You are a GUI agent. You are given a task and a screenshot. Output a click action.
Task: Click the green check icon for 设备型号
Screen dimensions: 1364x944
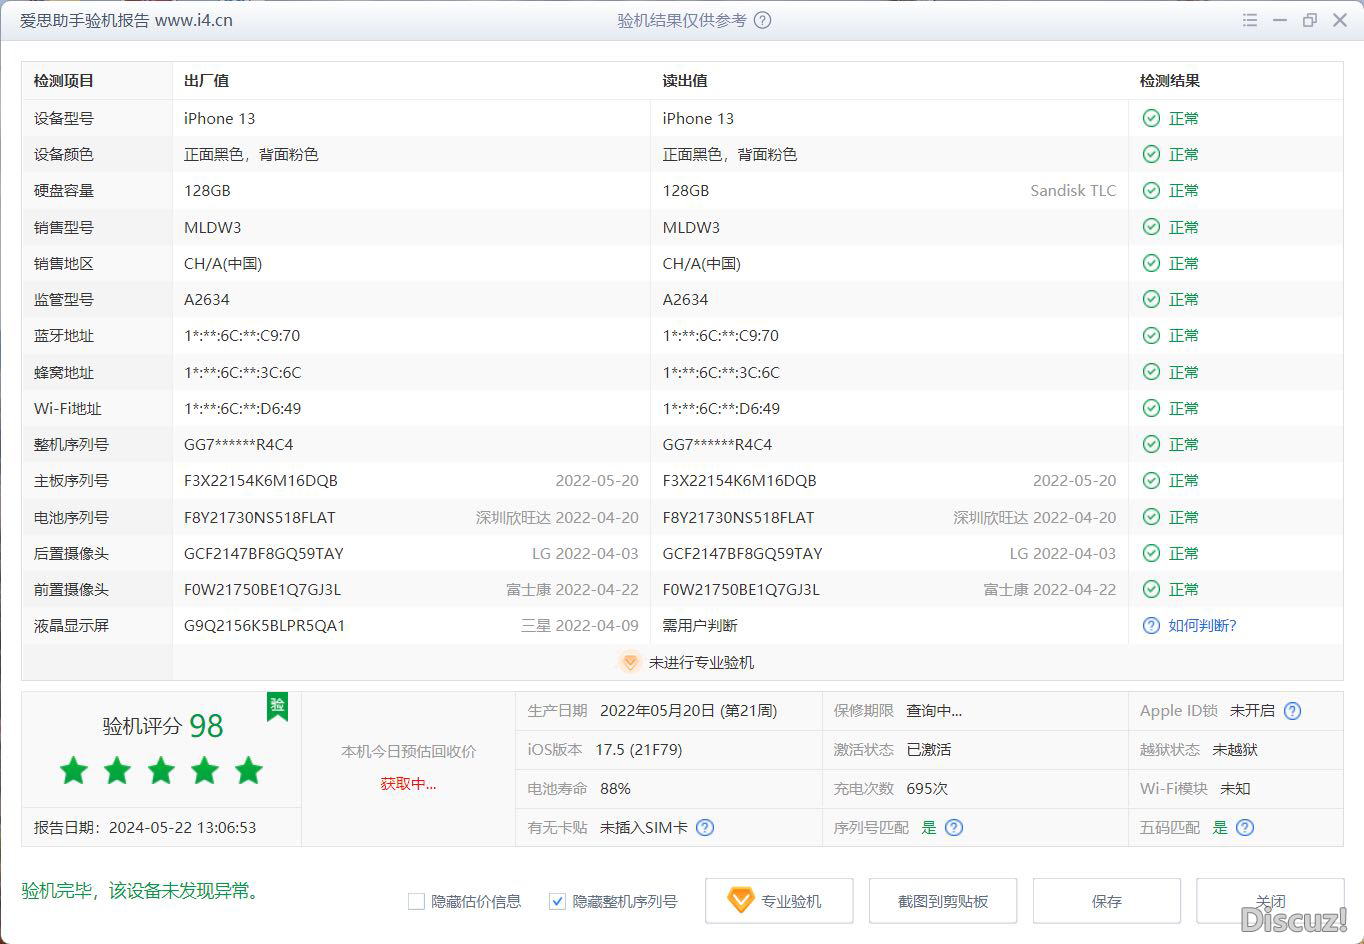pyautogui.click(x=1151, y=118)
